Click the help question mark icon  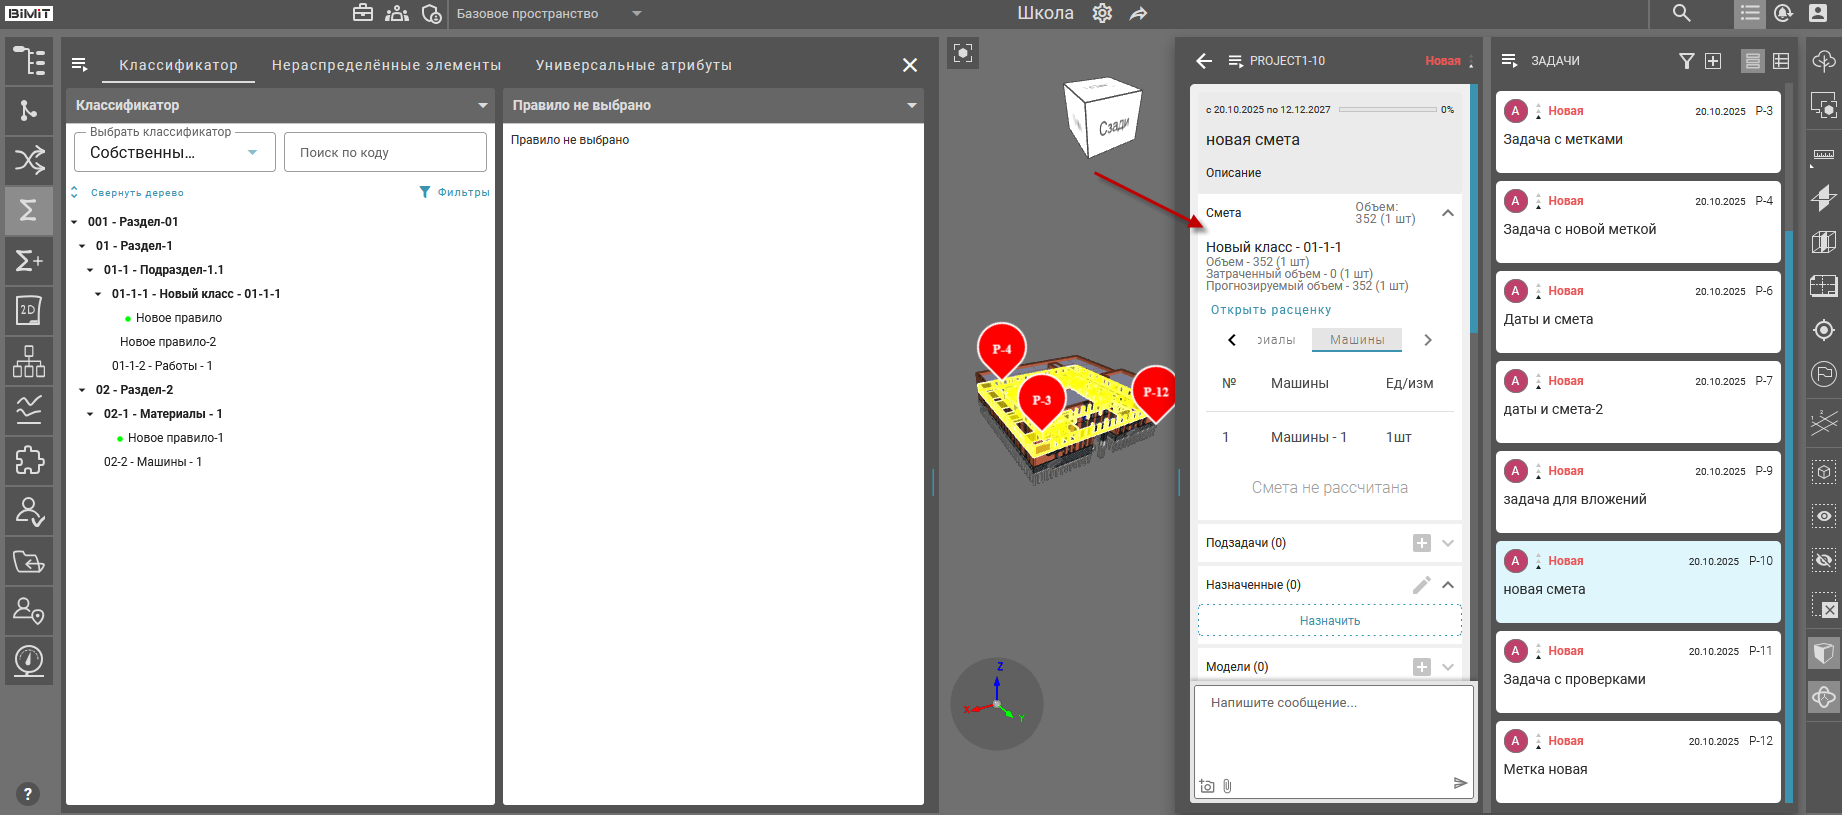click(x=27, y=794)
